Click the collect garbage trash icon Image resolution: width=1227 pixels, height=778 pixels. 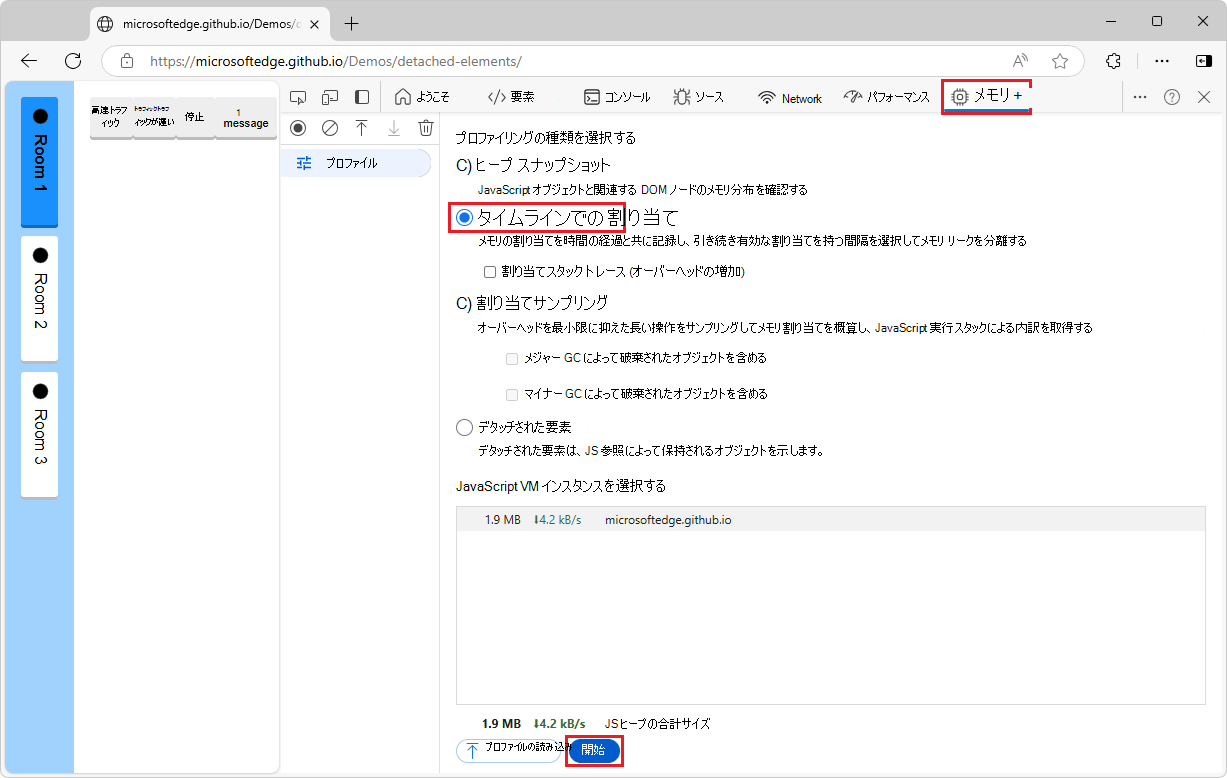point(426,128)
